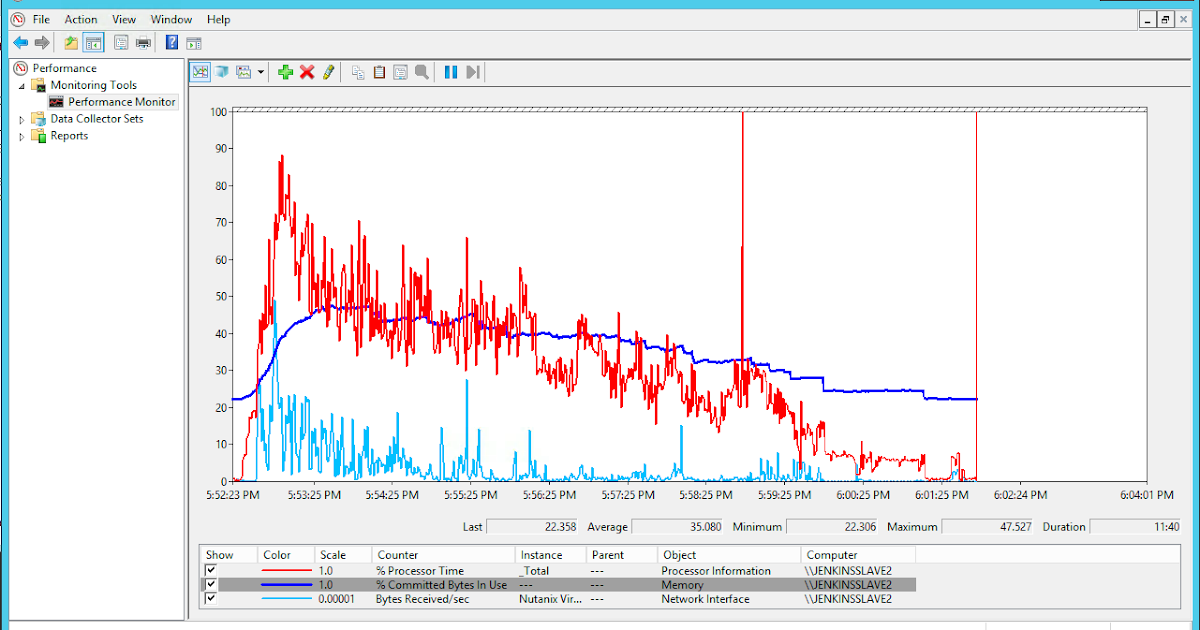The height and width of the screenshot is (630, 1200).
Task: Expand the Data Collector Sets node
Action: [21, 118]
